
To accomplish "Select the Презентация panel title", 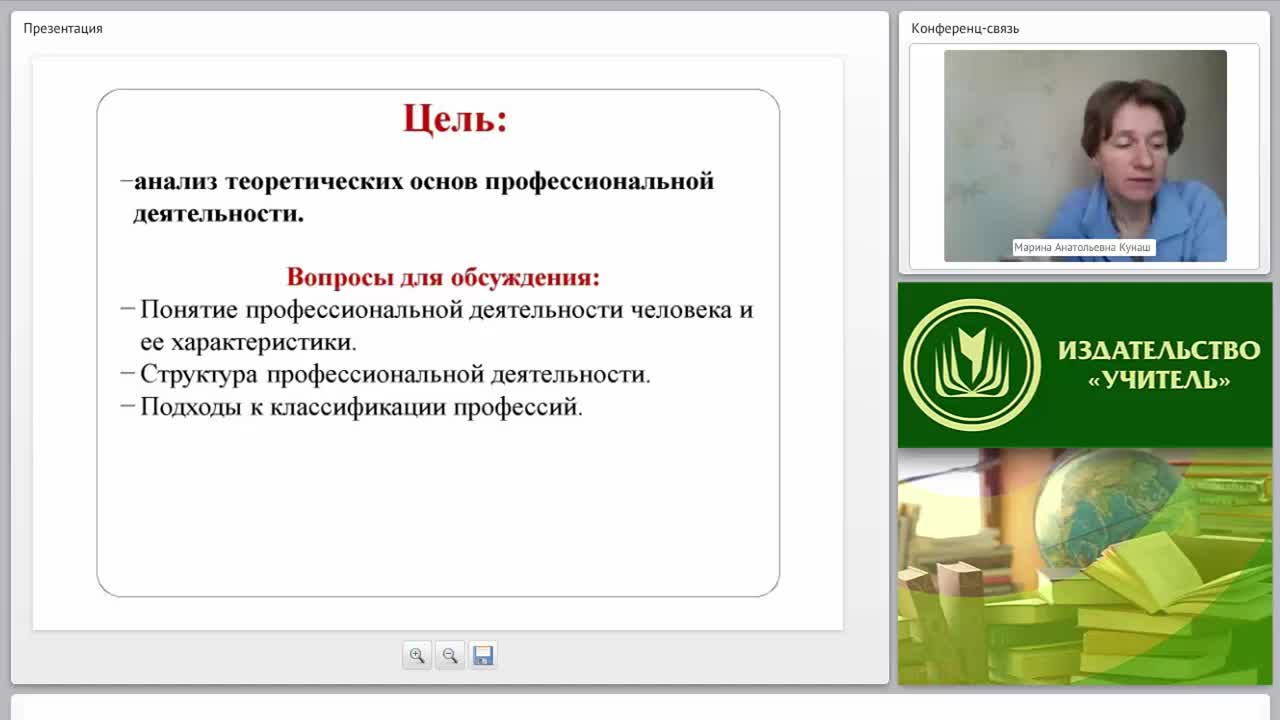I will pos(63,28).
